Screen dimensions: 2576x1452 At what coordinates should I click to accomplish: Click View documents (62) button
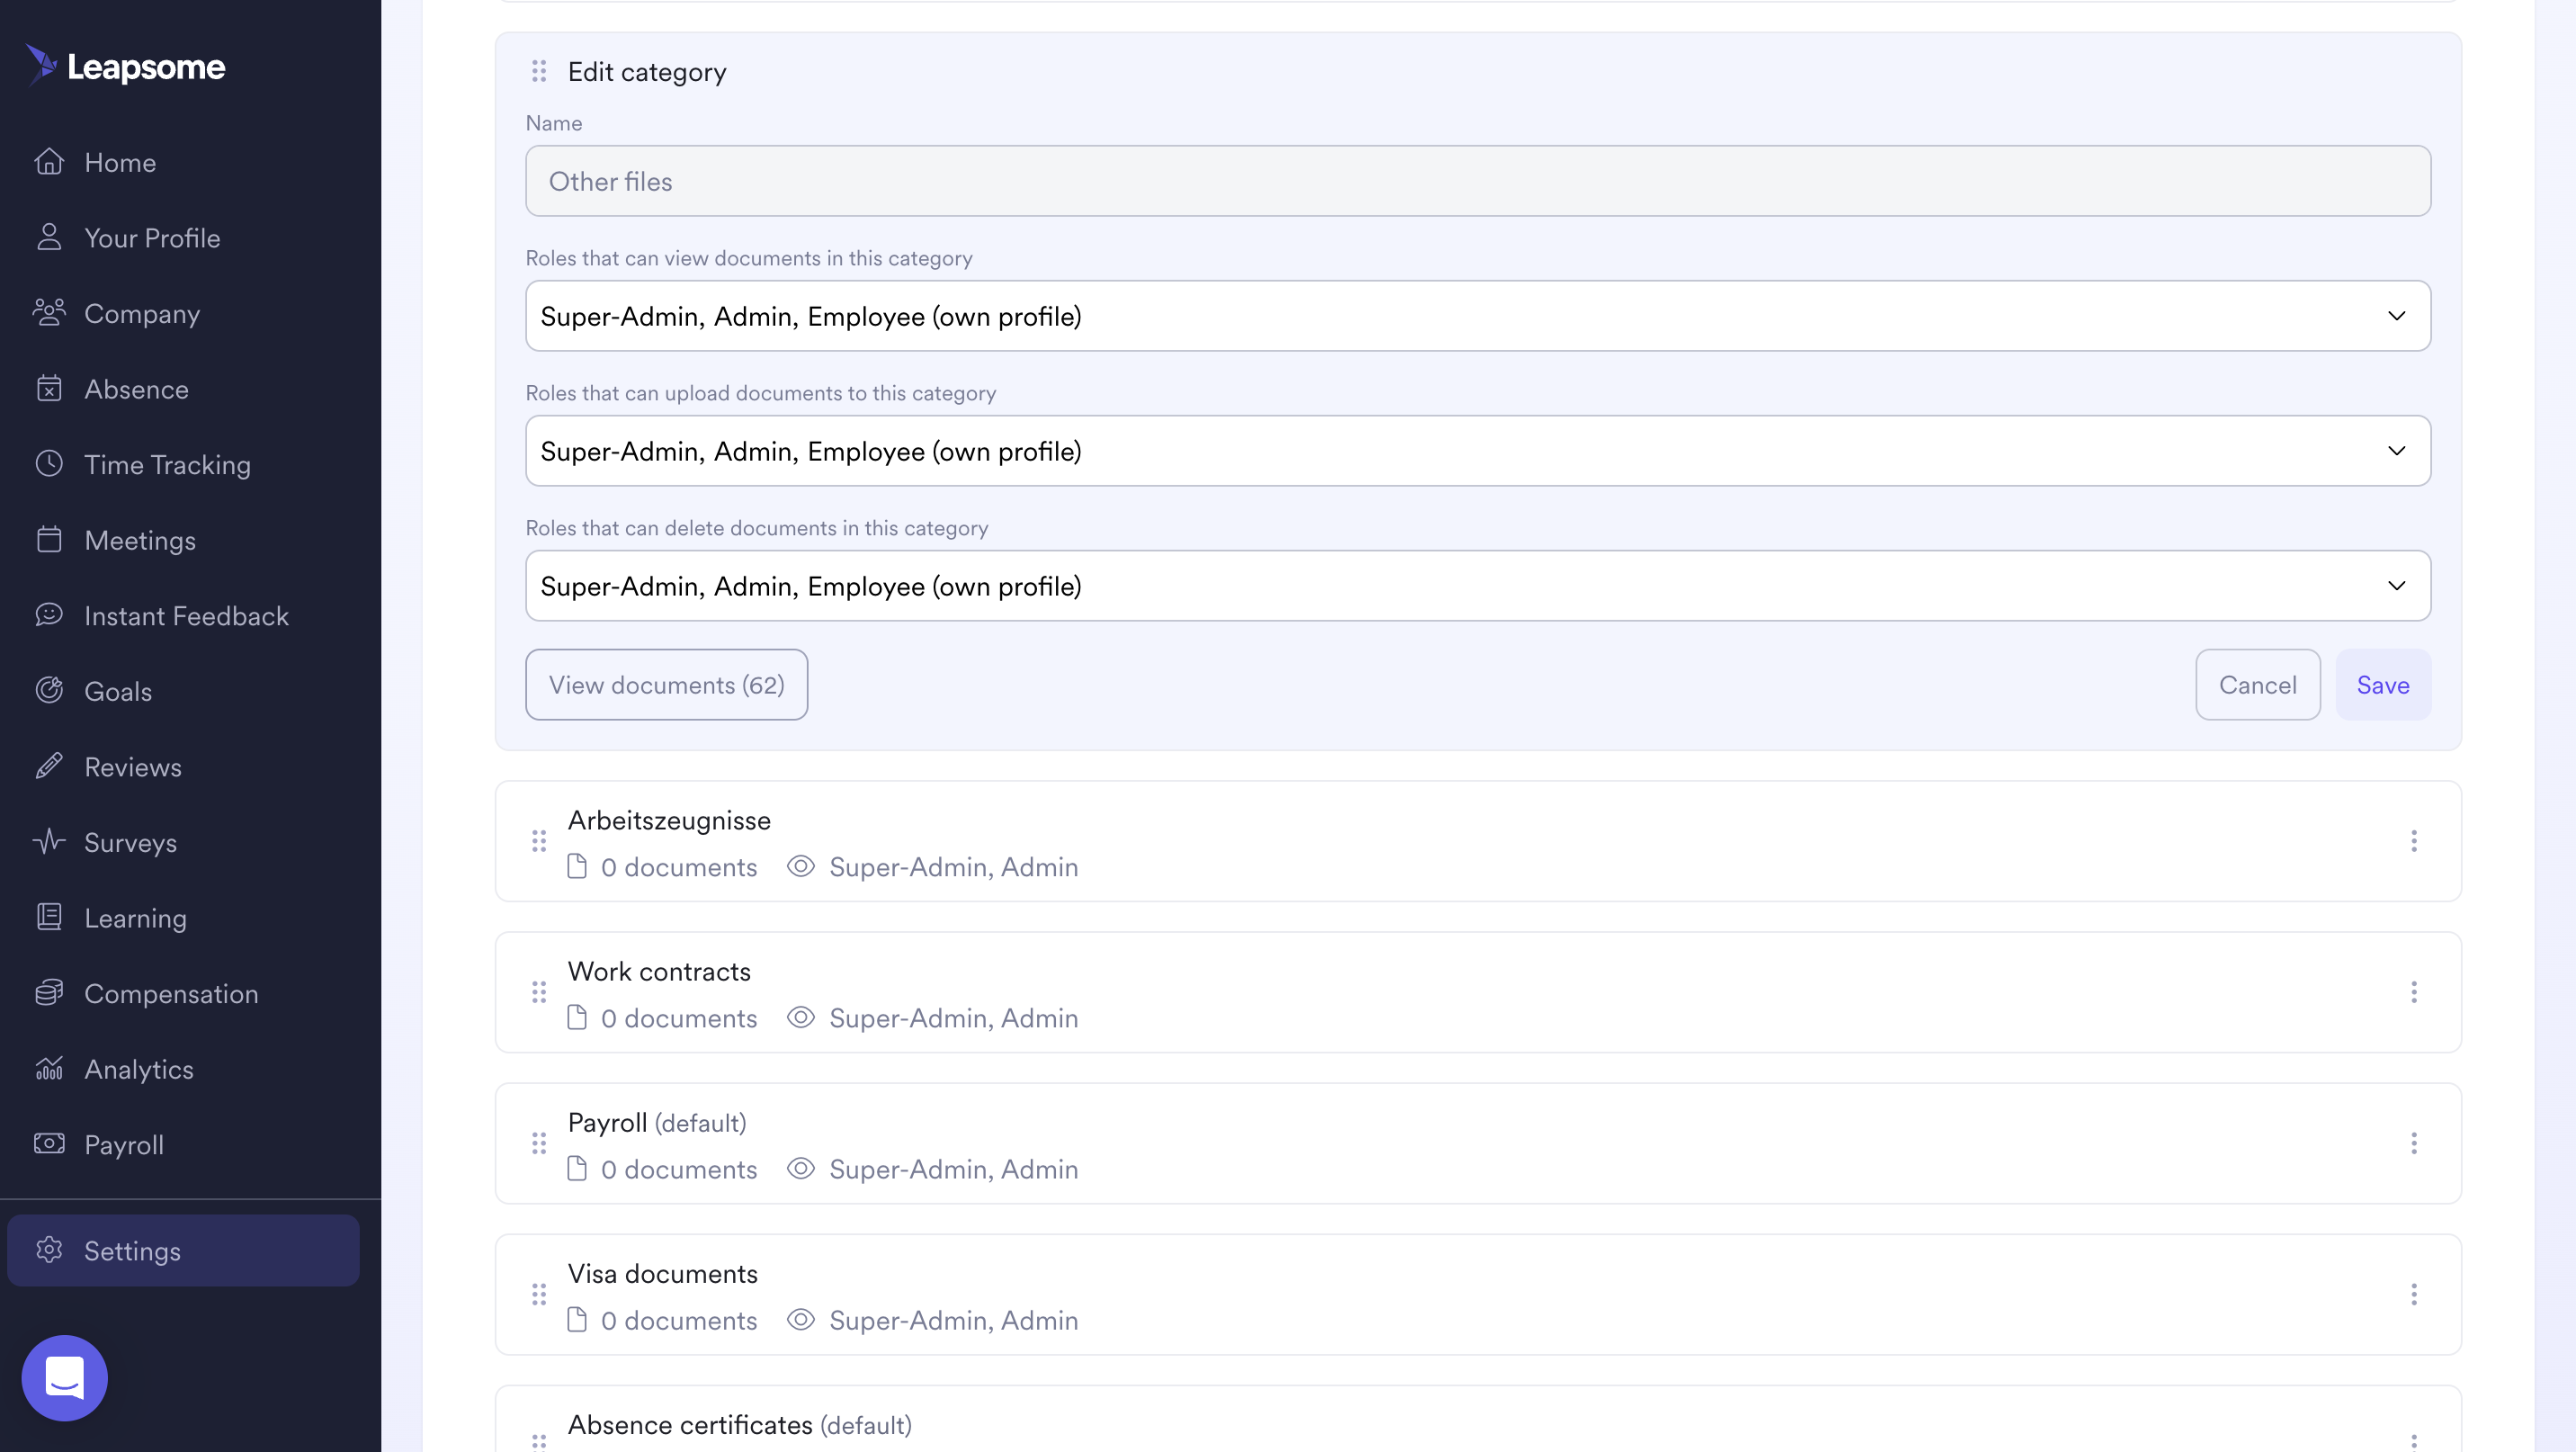coord(667,685)
